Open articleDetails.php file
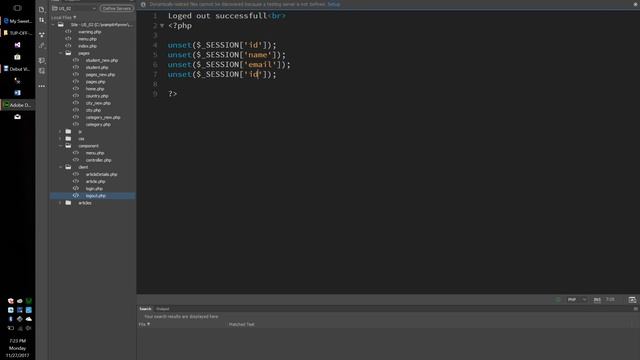640x360 pixels. click(101, 174)
